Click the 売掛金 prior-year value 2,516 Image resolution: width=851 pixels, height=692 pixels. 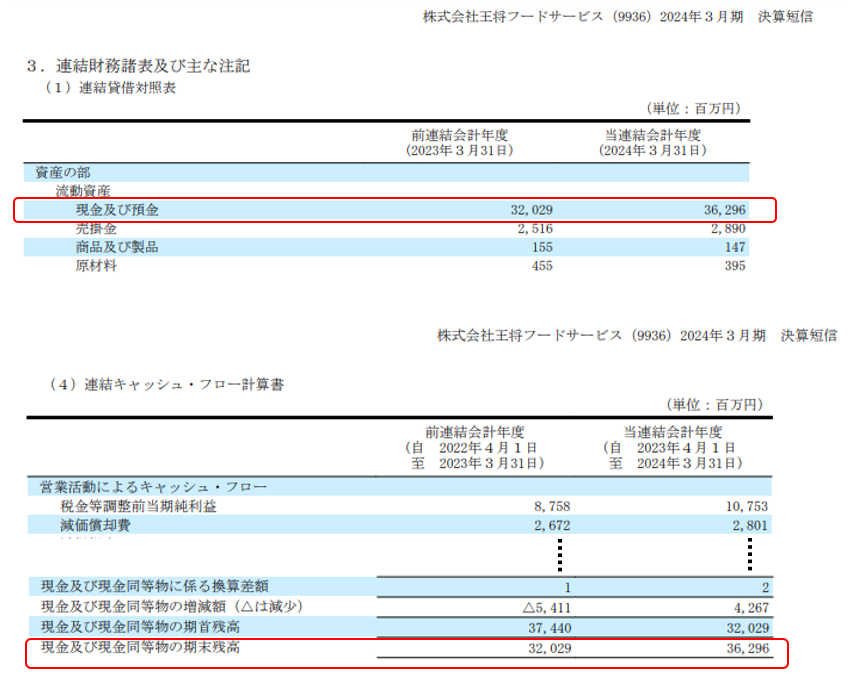(531, 229)
